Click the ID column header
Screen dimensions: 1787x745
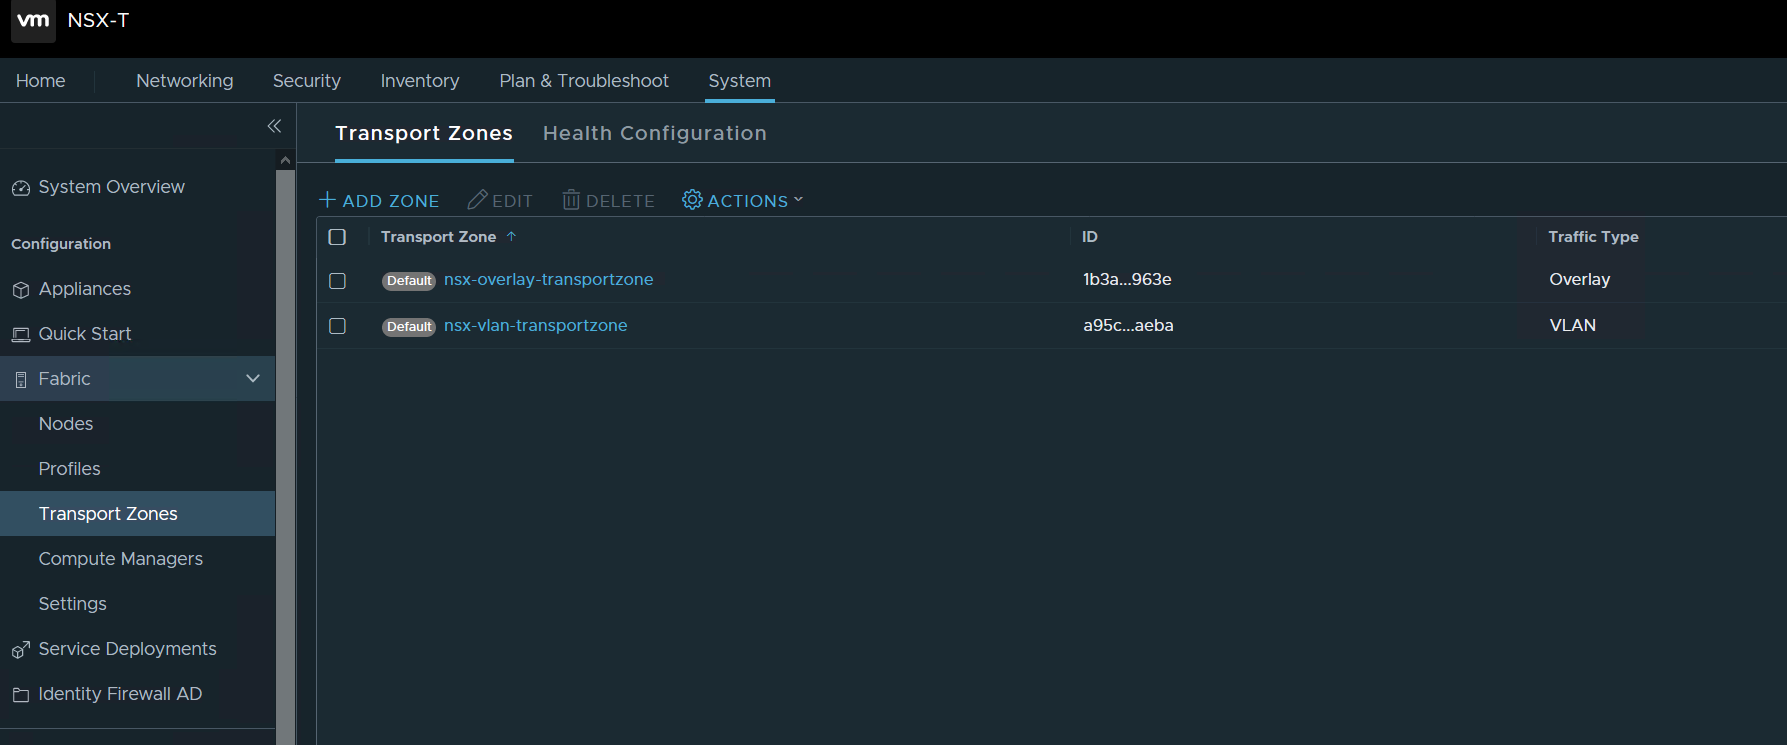pos(1090,237)
